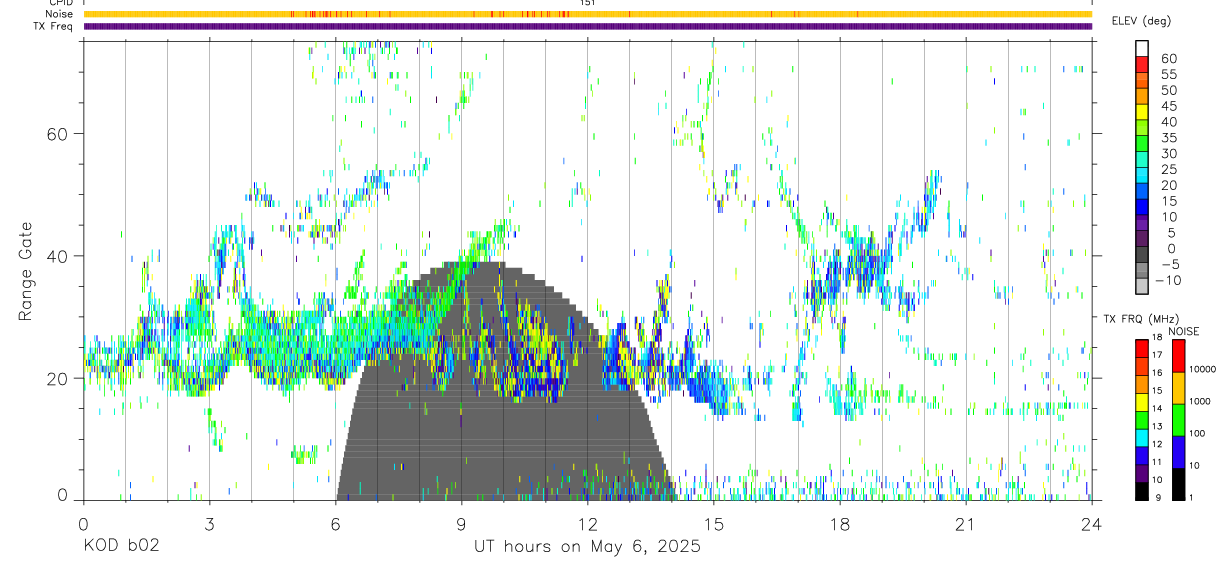Click the '1000' value on the NOISE legend
Screen dimensions: 1228x567
pos(1200,400)
